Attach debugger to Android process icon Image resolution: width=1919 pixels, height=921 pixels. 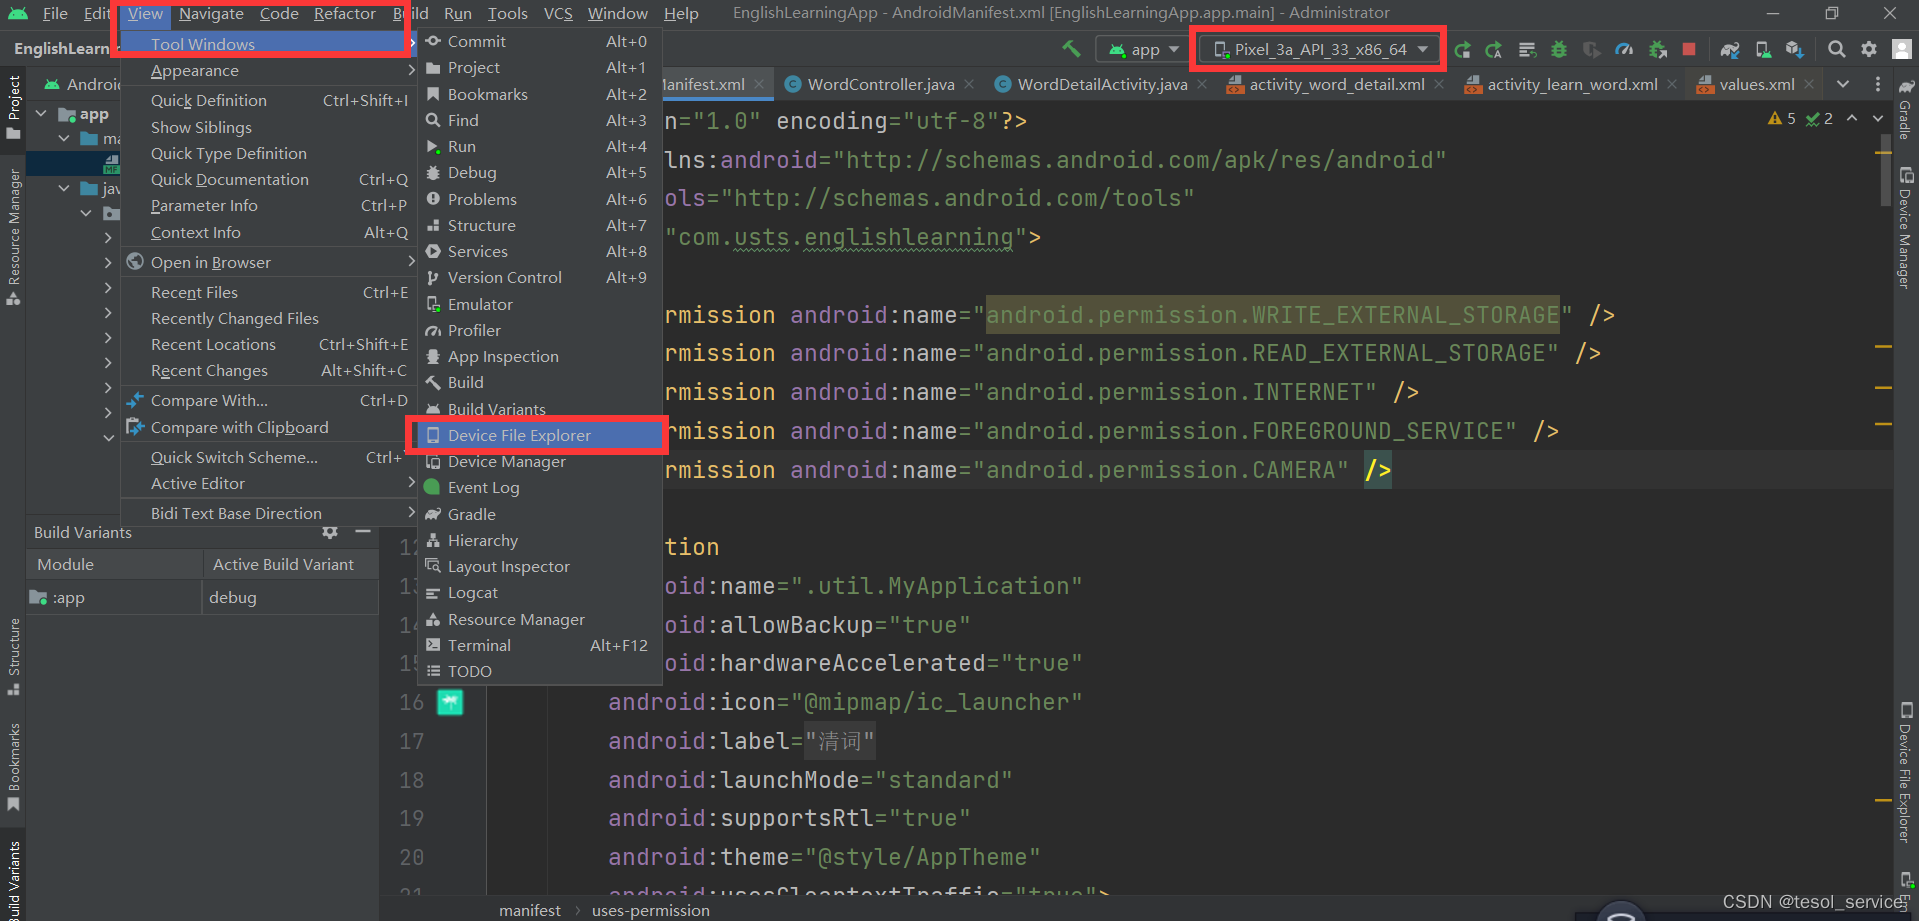1659,48
